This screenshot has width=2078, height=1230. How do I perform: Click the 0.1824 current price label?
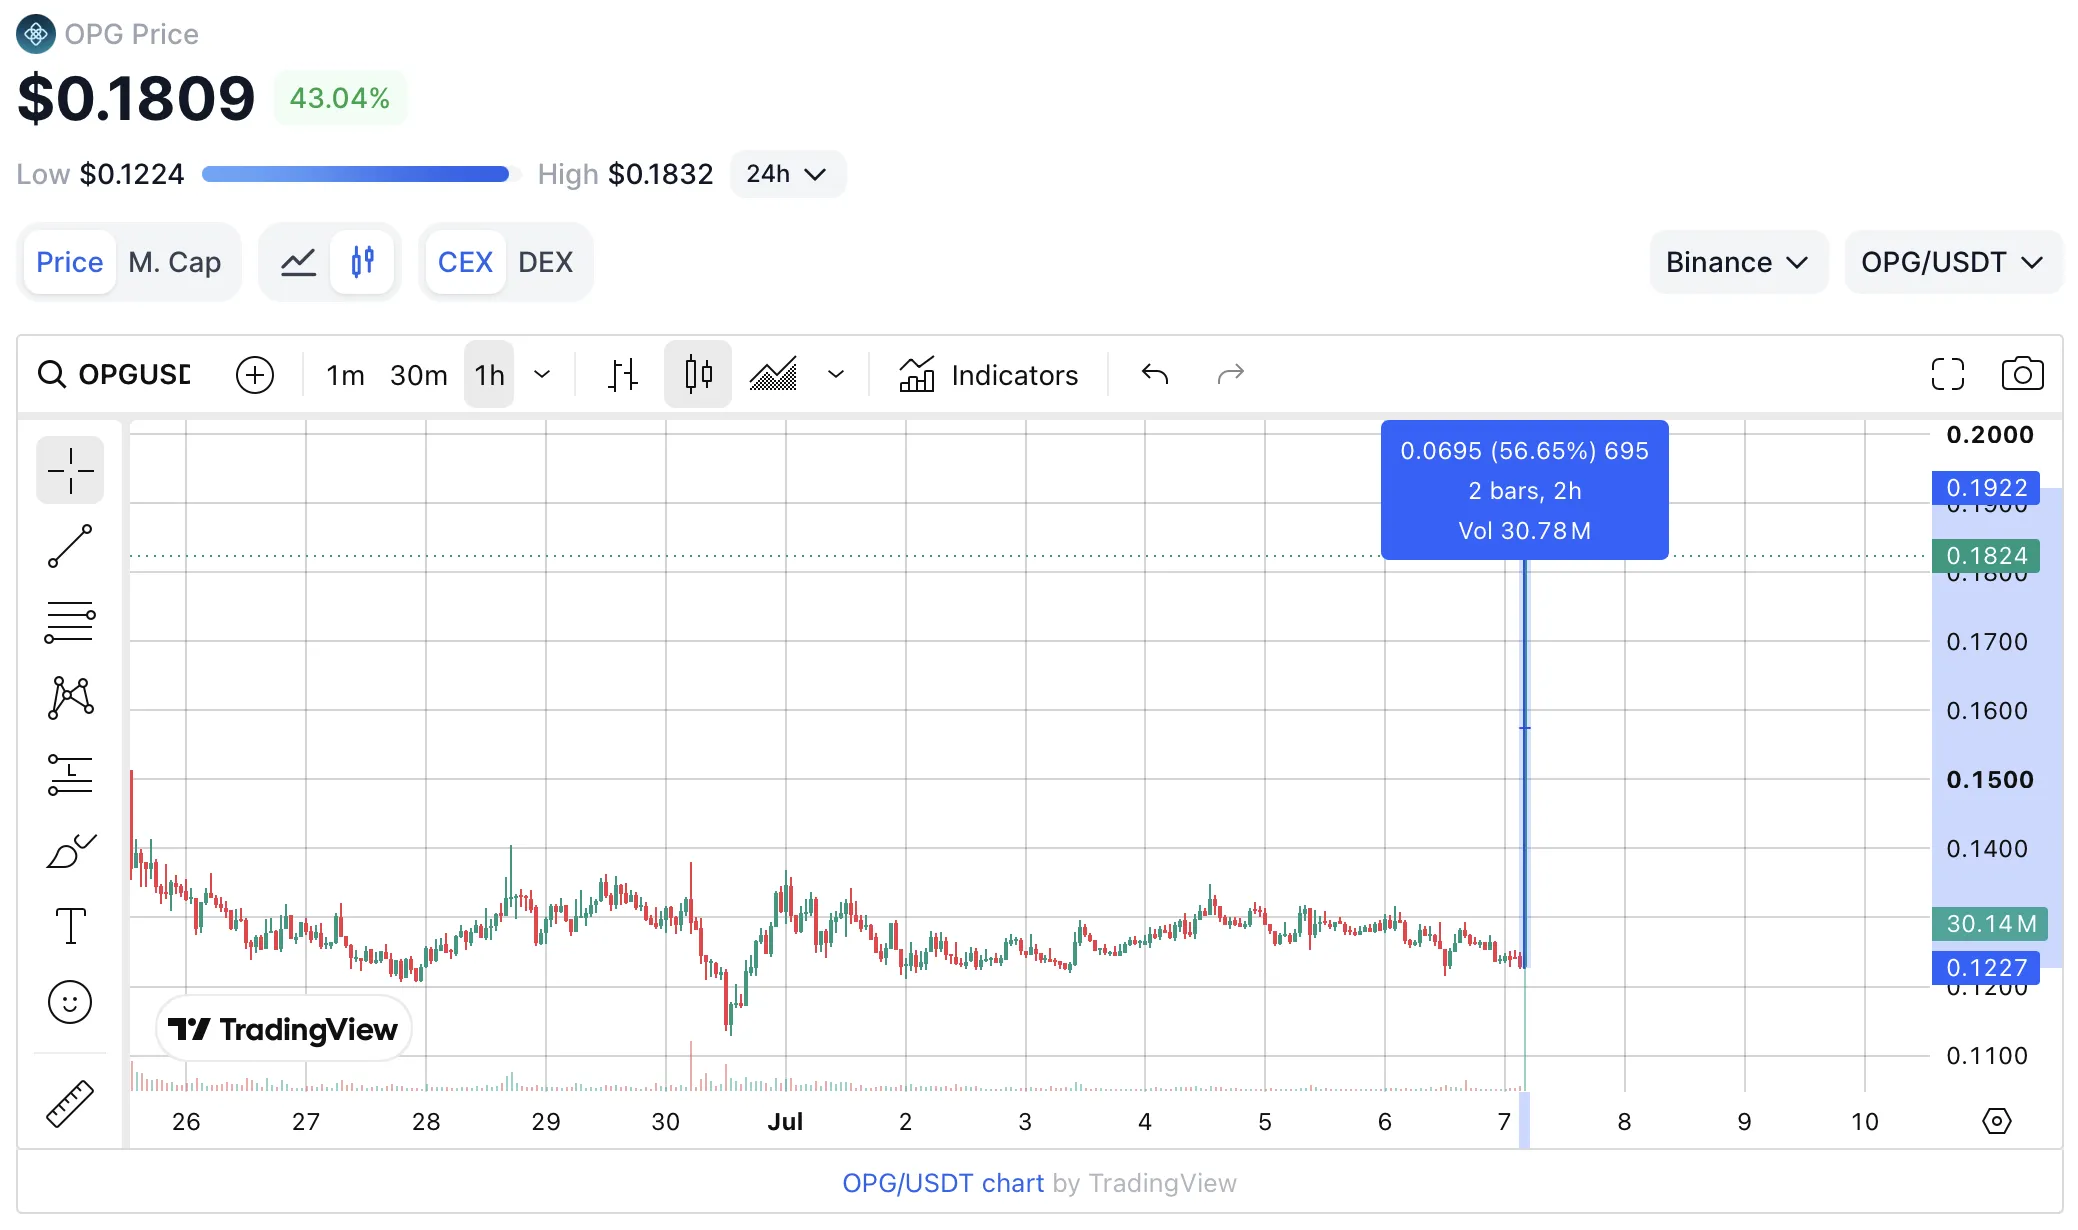pos(1986,556)
